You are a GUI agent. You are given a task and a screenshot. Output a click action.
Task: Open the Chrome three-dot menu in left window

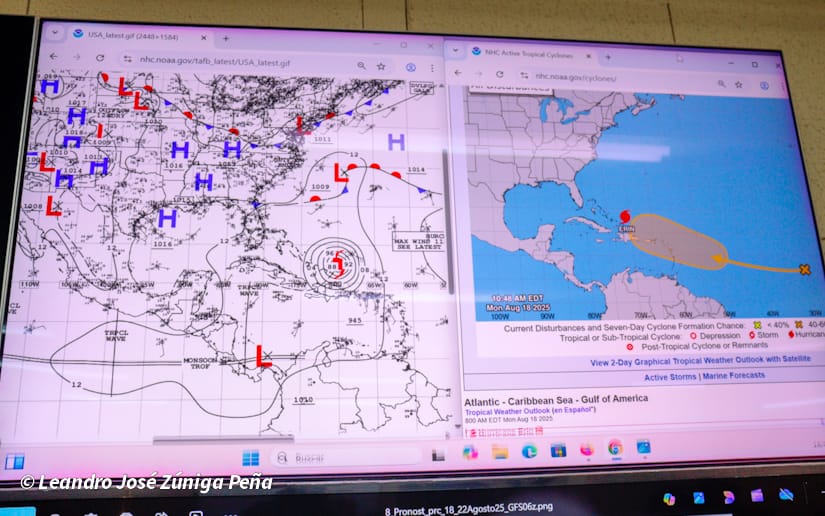tap(432, 67)
